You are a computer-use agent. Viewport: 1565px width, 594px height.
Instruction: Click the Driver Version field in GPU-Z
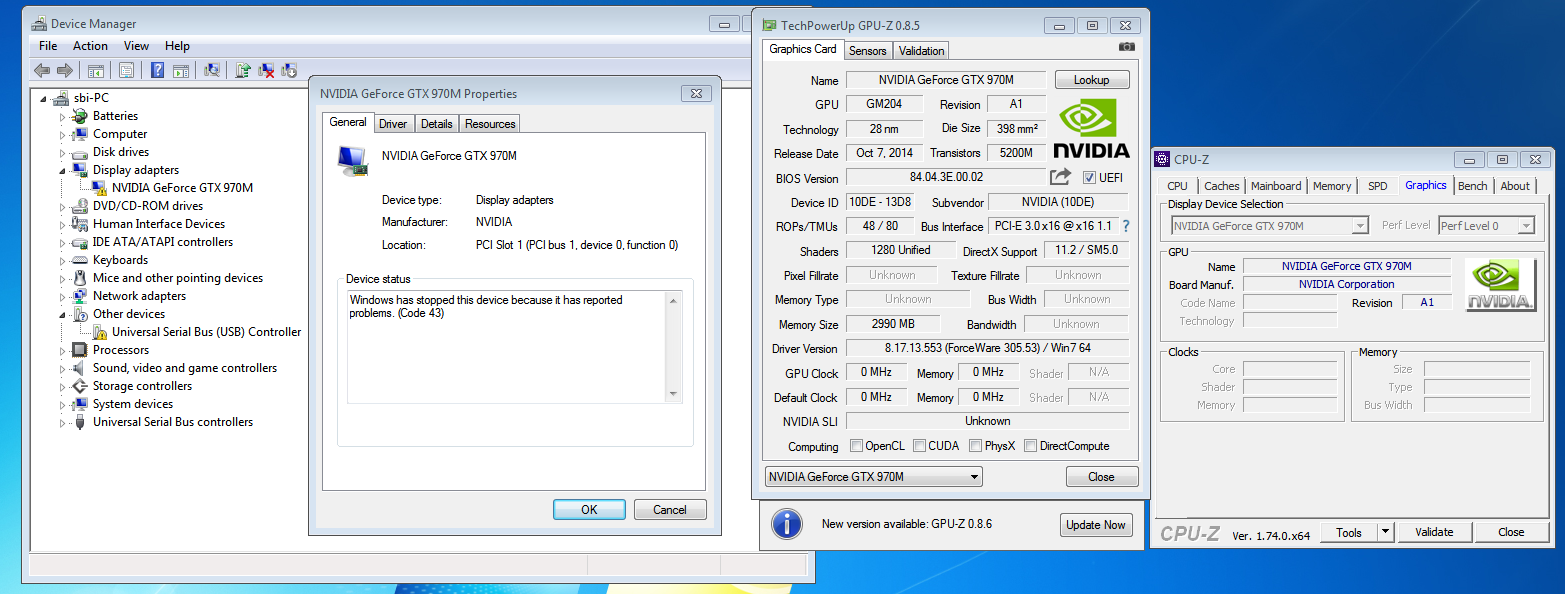(987, 348)
